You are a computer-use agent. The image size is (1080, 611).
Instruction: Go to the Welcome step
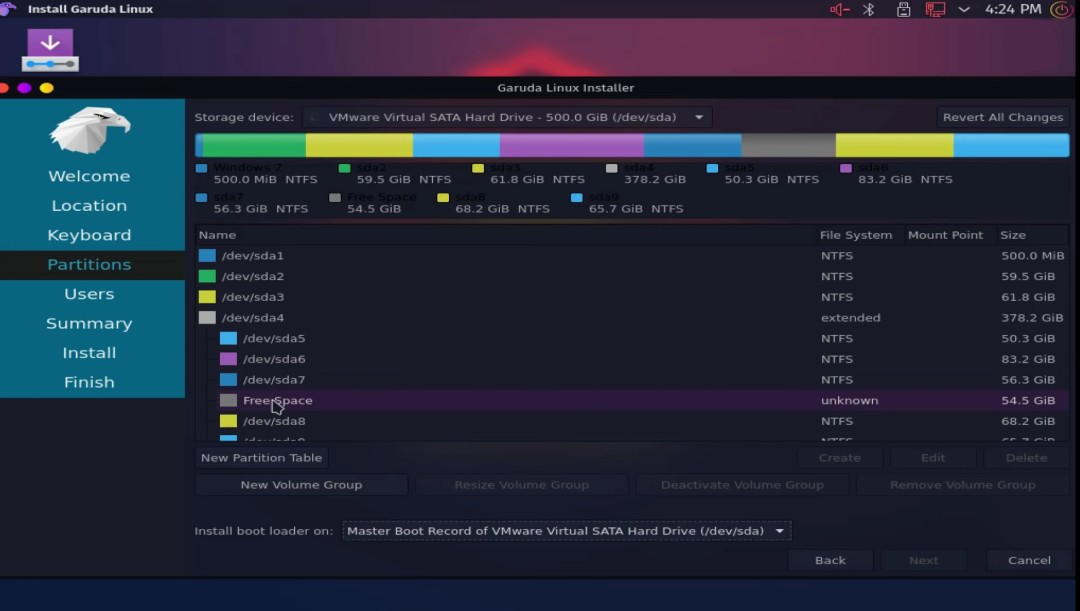click(89, 176)
